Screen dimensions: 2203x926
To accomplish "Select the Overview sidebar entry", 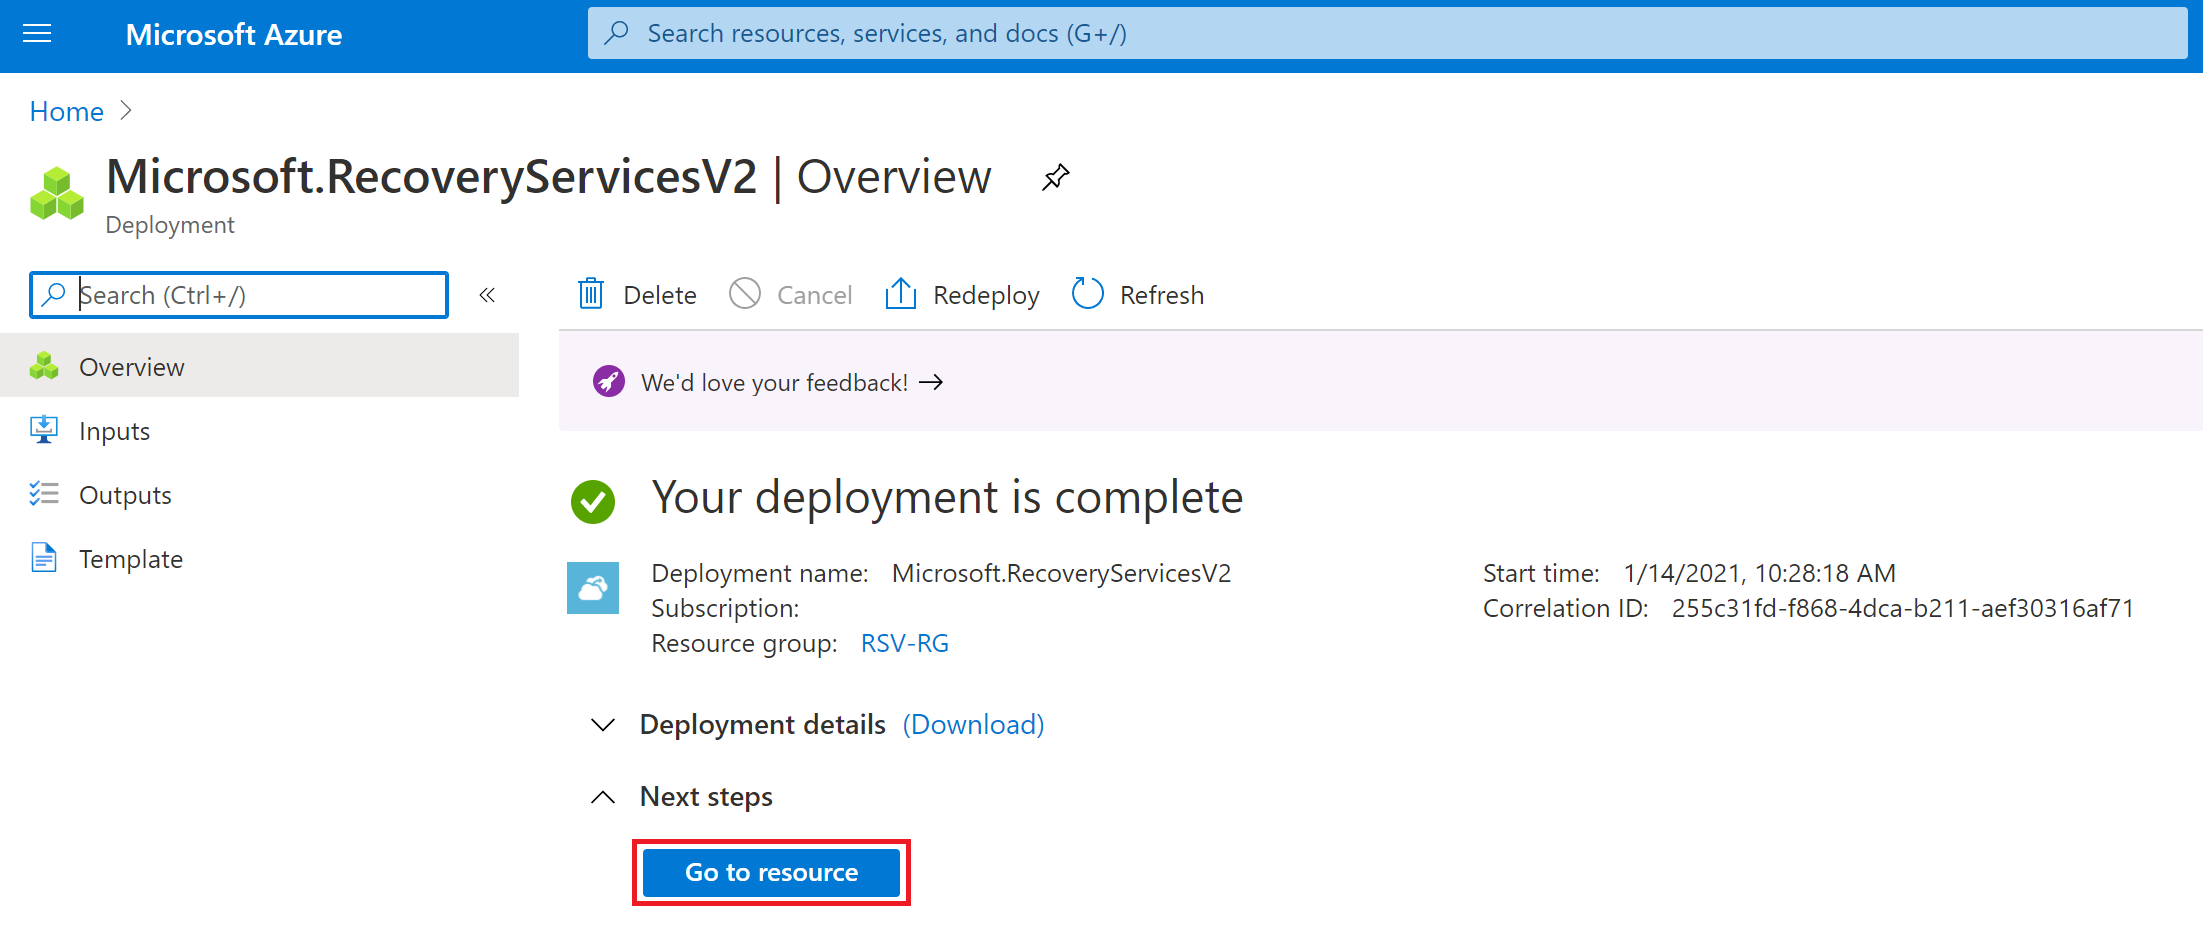I will pyautogui.click(x=131, y=366).
